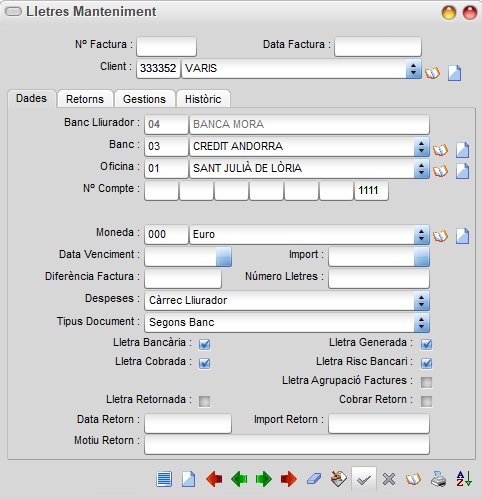Click the Data Retorn input field
Viewport: 482px width, 499px height.
(x=188, y=423)
